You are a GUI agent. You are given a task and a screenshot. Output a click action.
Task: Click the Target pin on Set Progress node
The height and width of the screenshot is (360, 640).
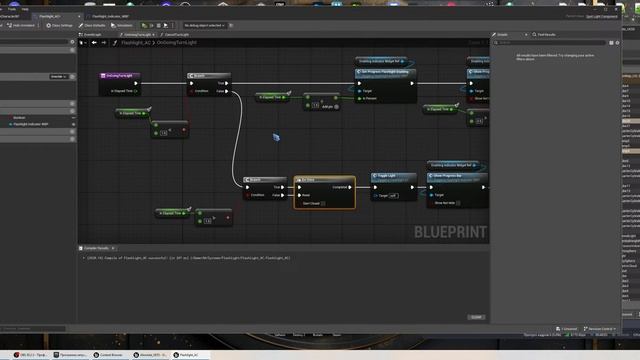360,91
